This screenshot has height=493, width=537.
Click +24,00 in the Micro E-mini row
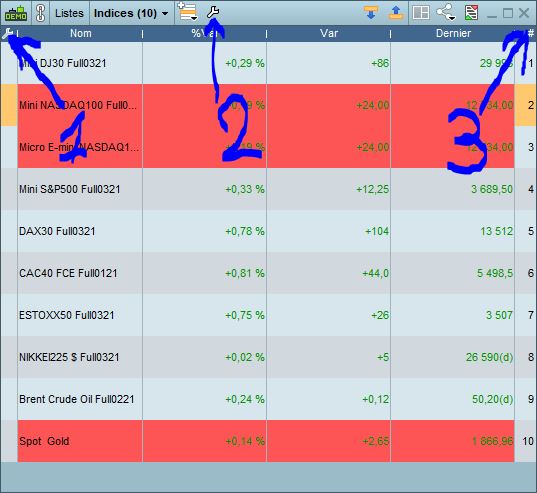click(373, 147)
